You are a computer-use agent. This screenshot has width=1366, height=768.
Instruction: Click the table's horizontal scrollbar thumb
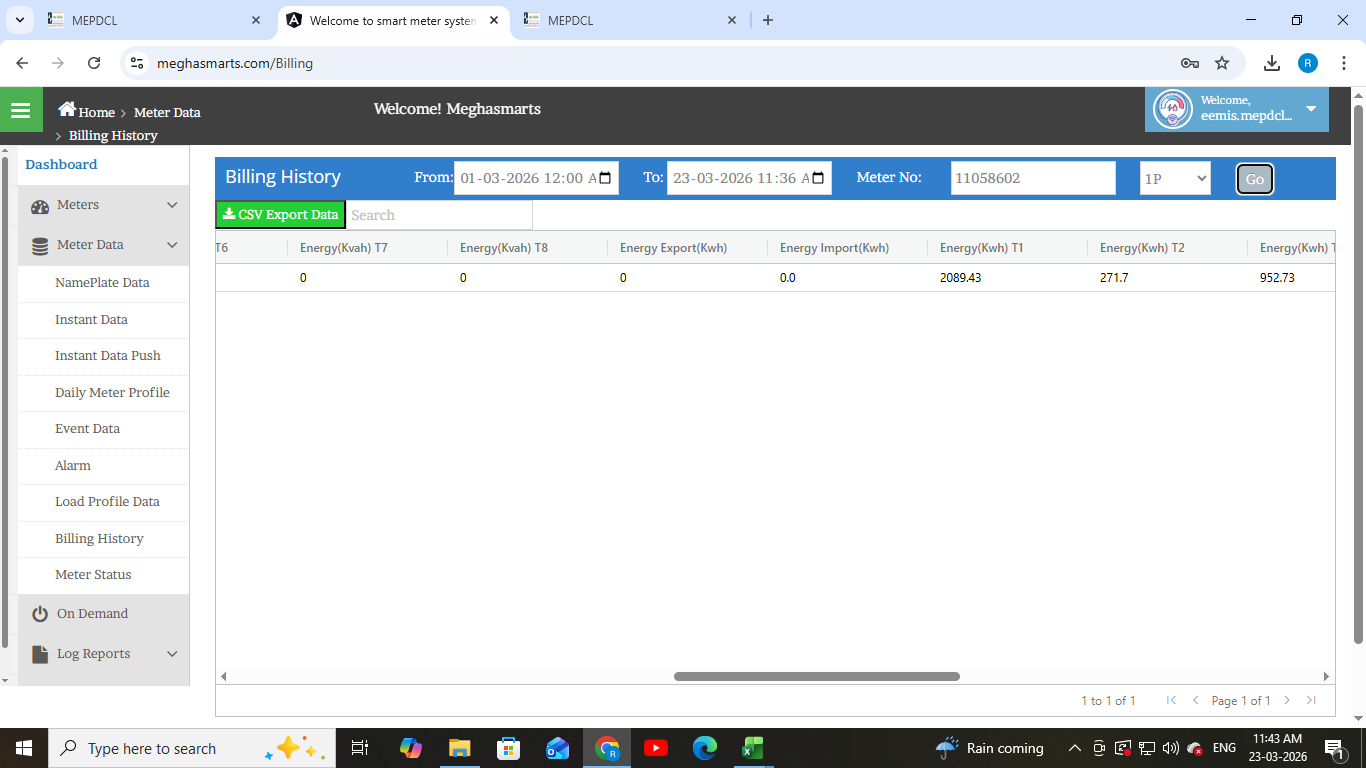817,677
